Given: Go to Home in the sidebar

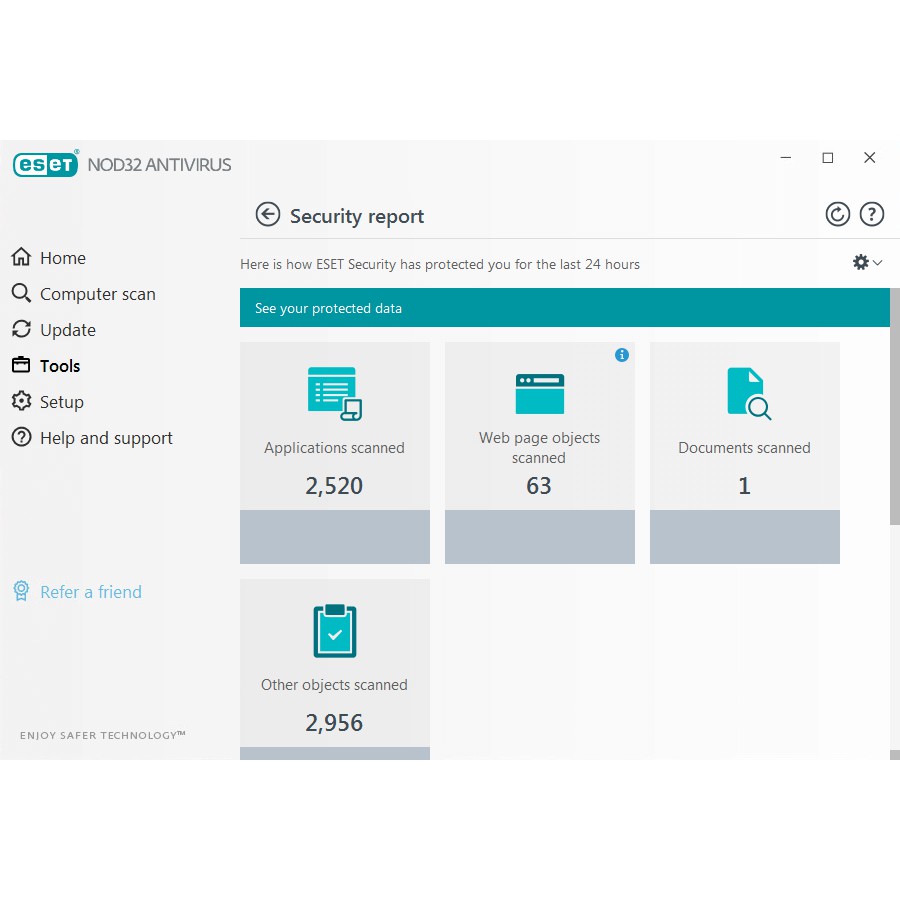Looking at the screenshot, I should (x=62, y=258).
